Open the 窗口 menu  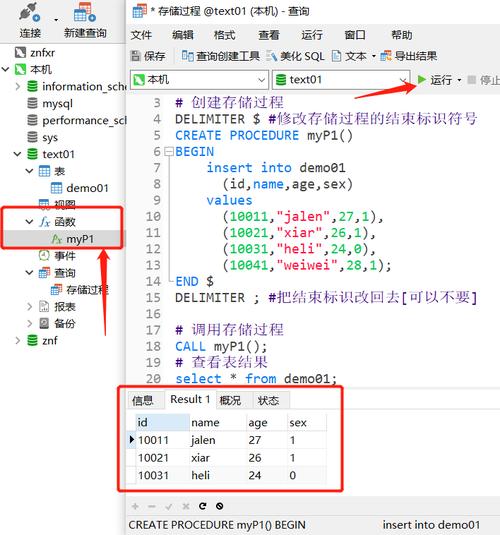[x=355, y=35]
